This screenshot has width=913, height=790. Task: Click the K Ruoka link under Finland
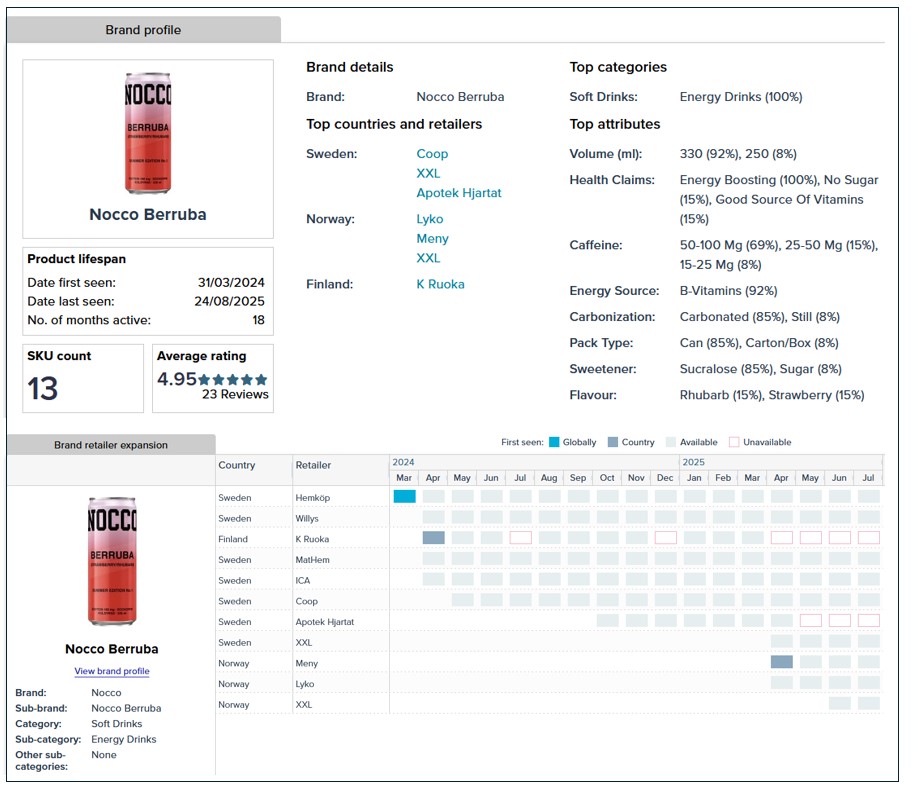pyautogui.click(x=440, y=284)
